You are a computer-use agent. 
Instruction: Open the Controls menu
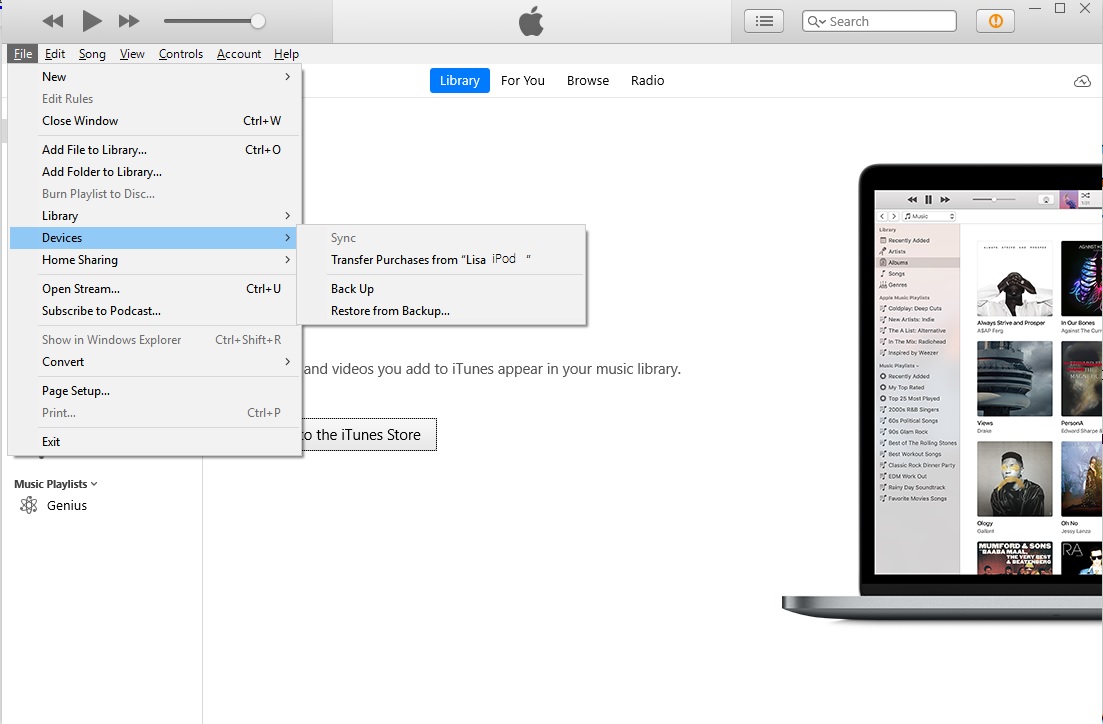click(181, 53)
